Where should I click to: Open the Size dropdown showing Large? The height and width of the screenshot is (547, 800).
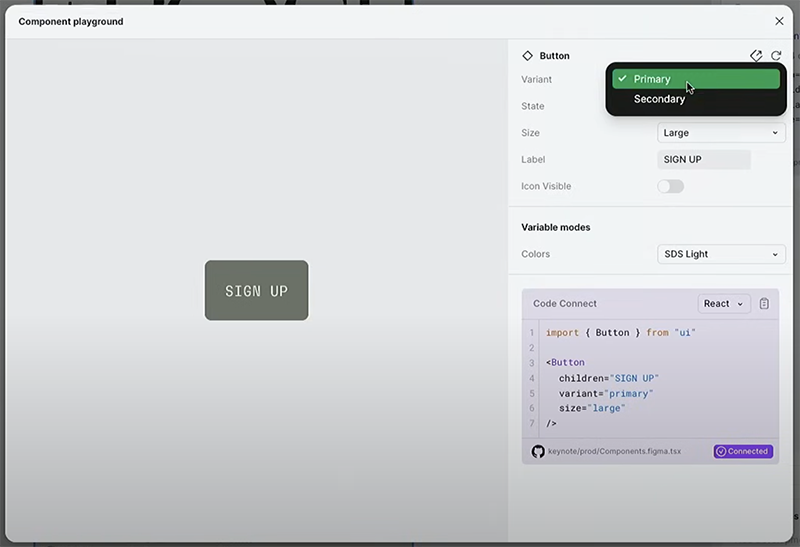click(x=721, y=133)
